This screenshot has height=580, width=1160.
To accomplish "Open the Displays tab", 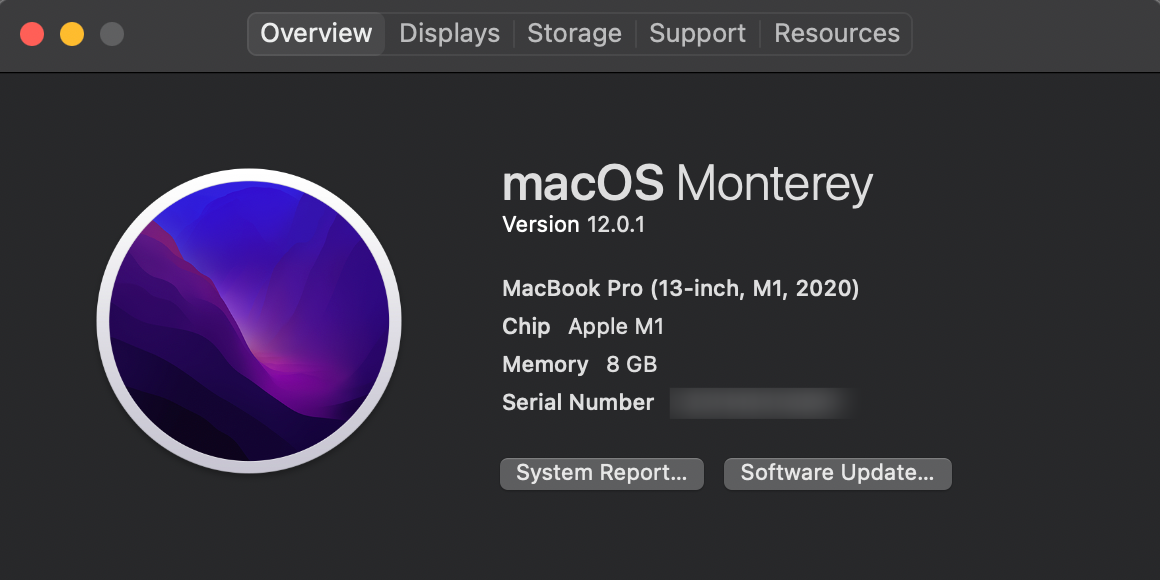I will tap(449, 33).
